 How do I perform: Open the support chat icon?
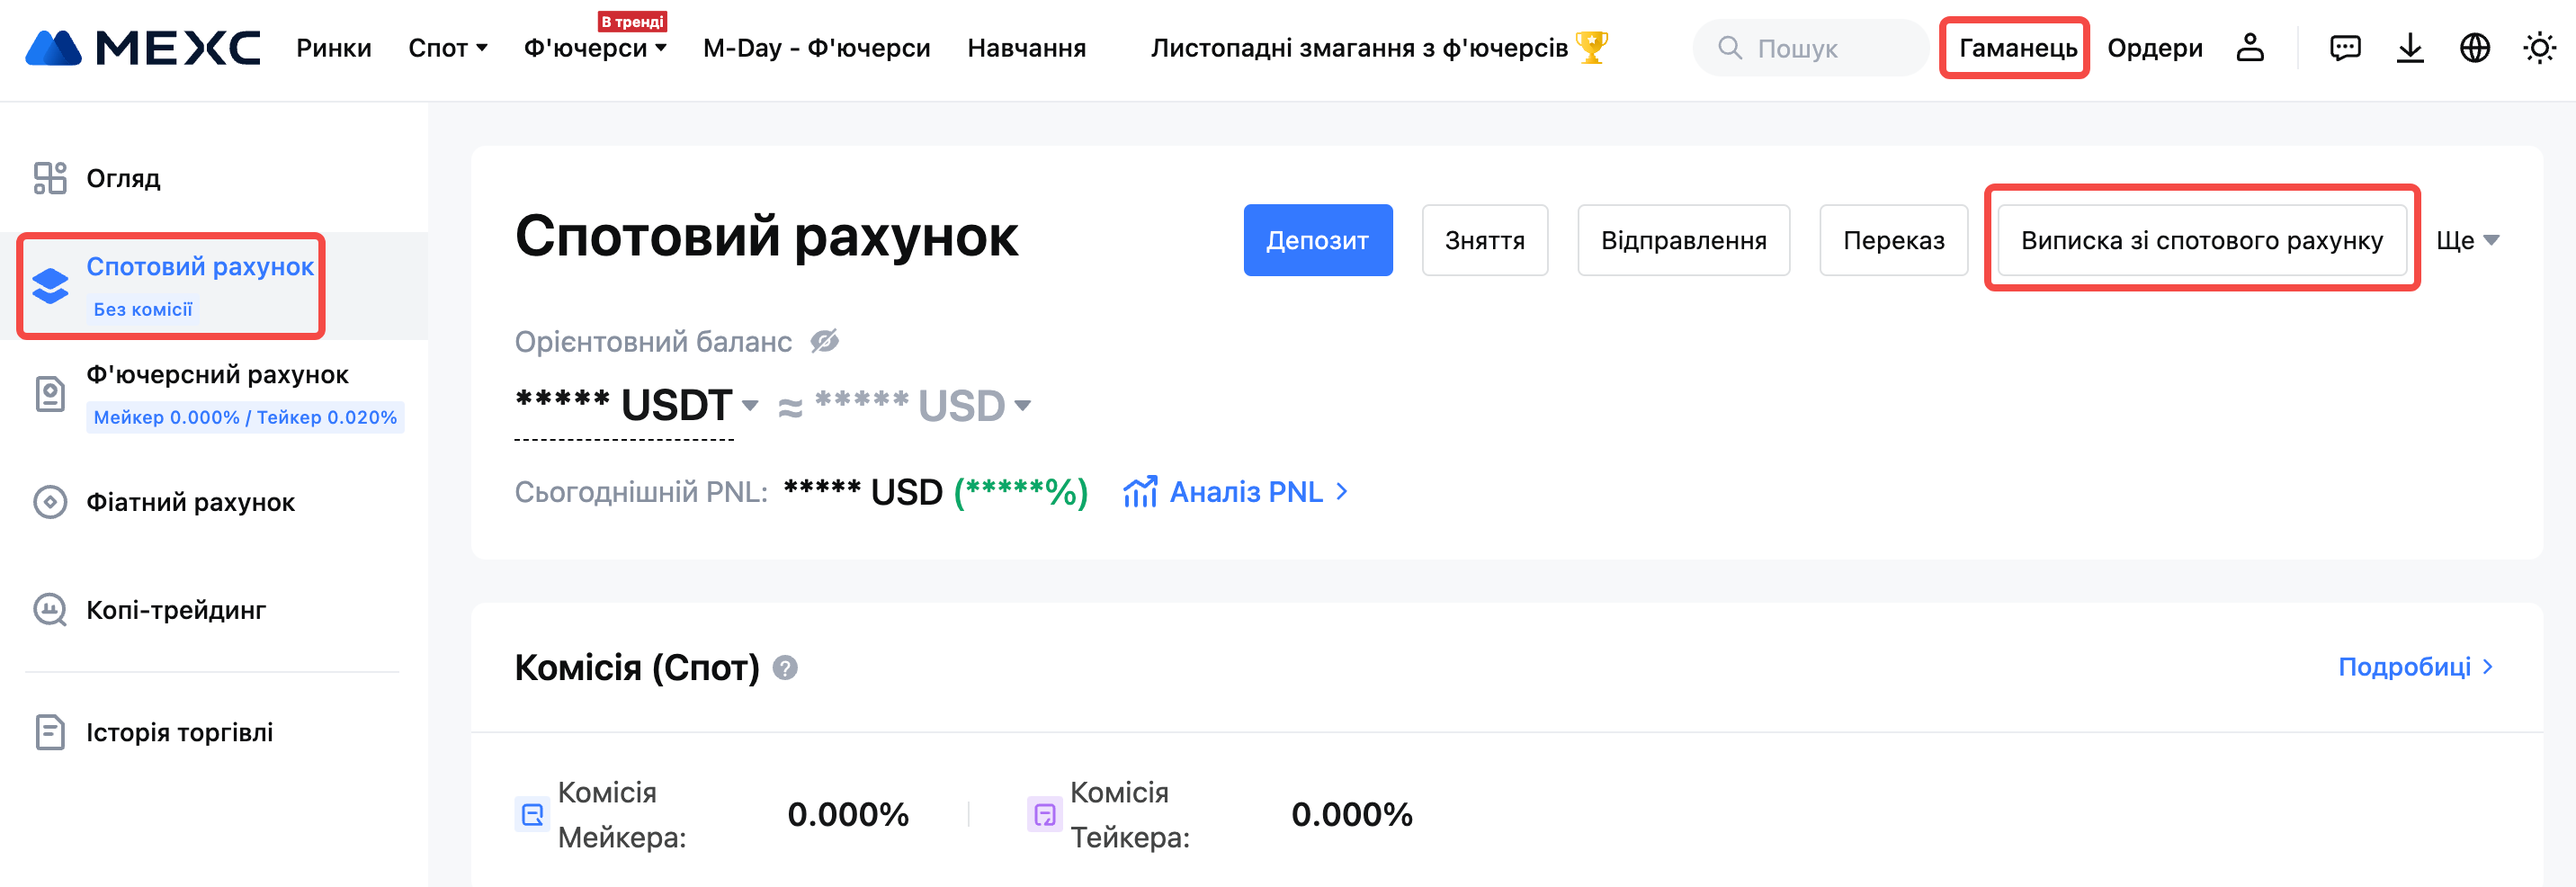click(2344, 48)
